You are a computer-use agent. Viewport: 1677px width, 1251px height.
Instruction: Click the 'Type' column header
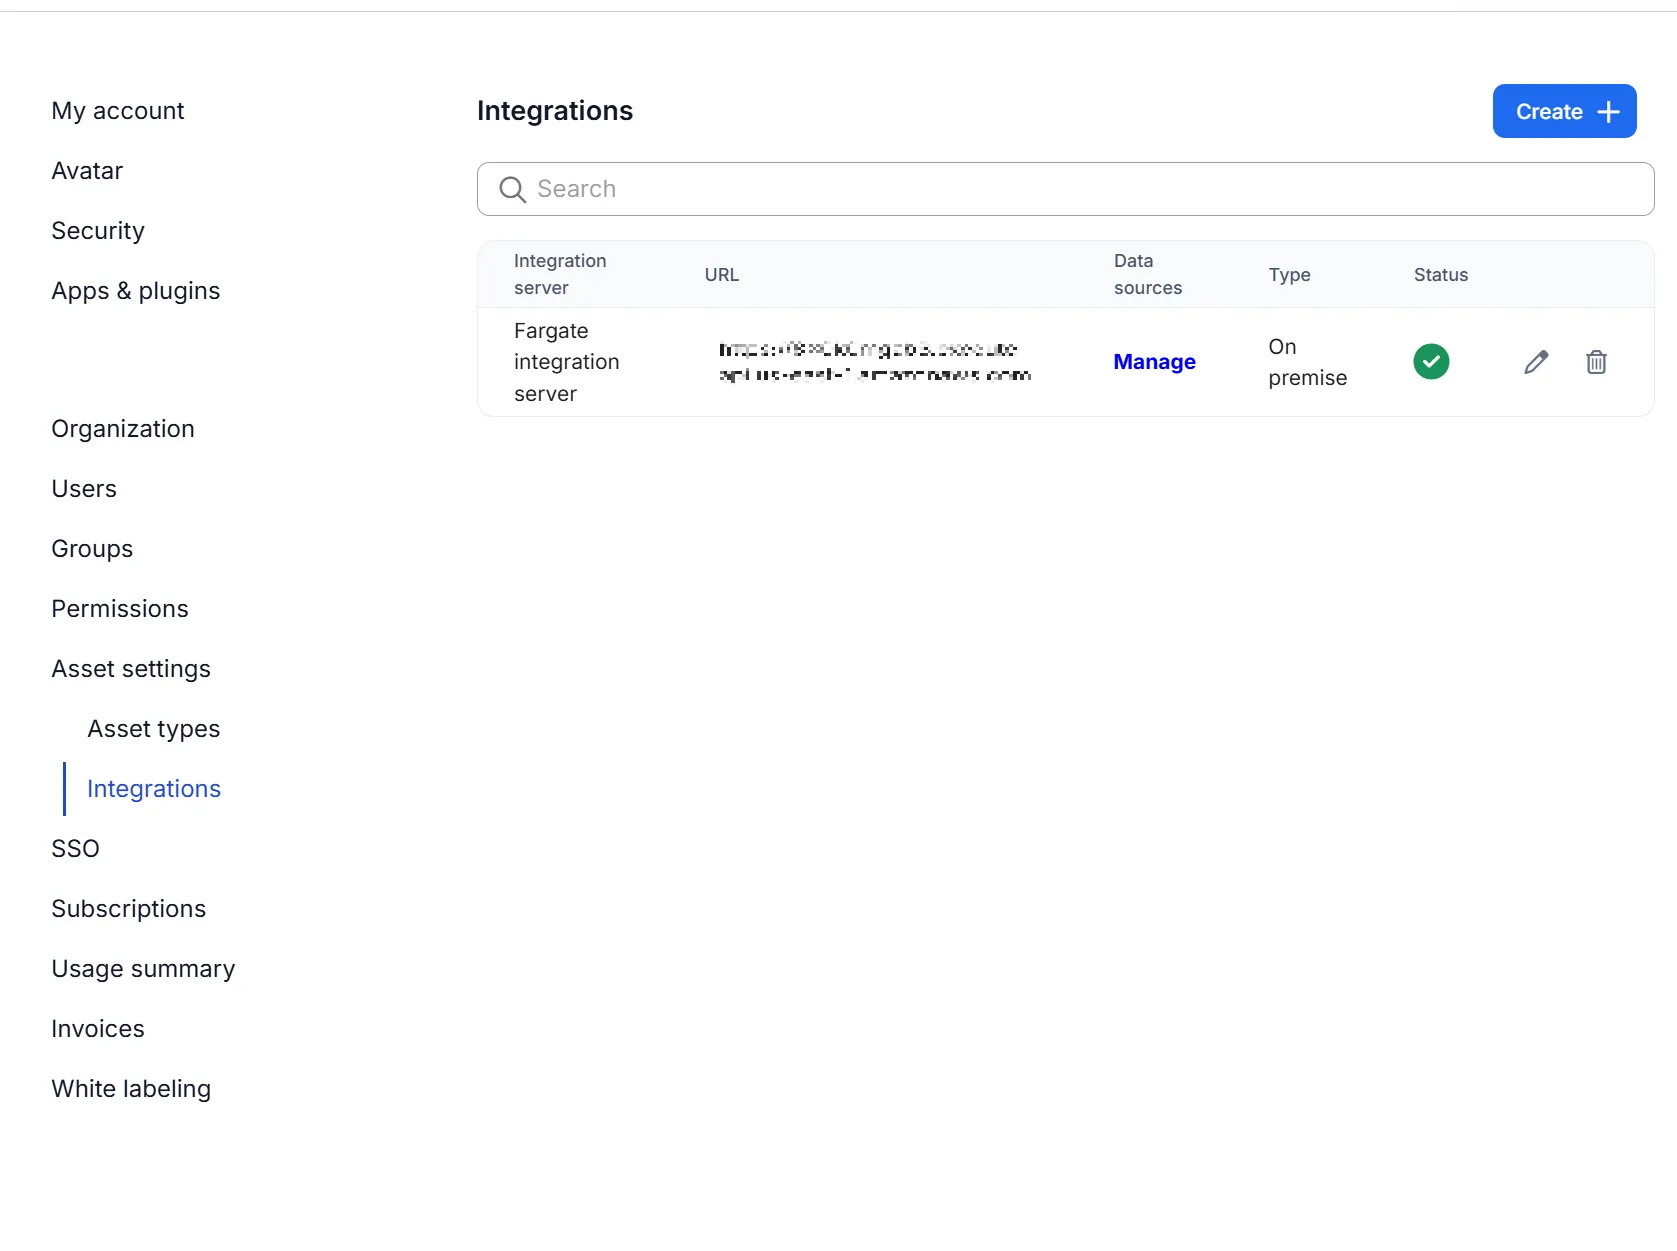(1289, 275)
